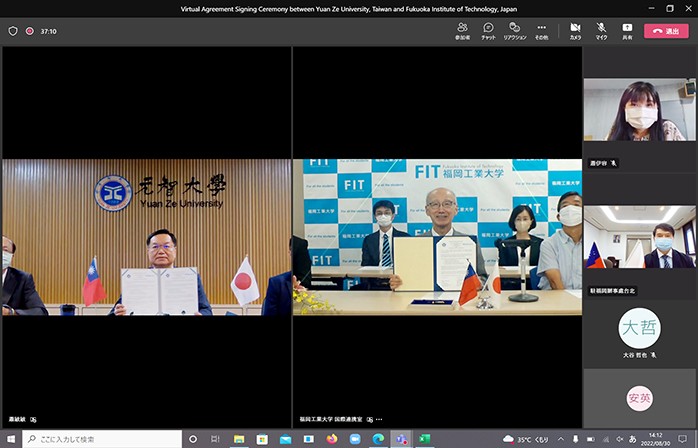
Task: Click the meeting timer 37:10
Action: click(x=49, y=31)
